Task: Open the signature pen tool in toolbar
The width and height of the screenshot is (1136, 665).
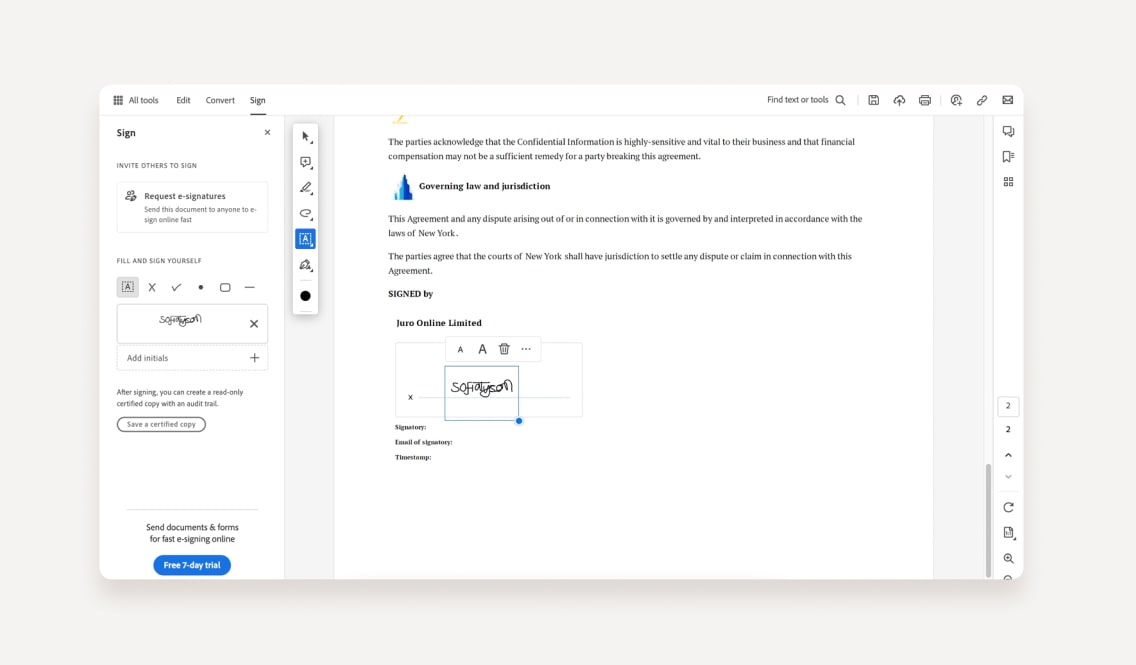Action: click(x=306, y=265)
